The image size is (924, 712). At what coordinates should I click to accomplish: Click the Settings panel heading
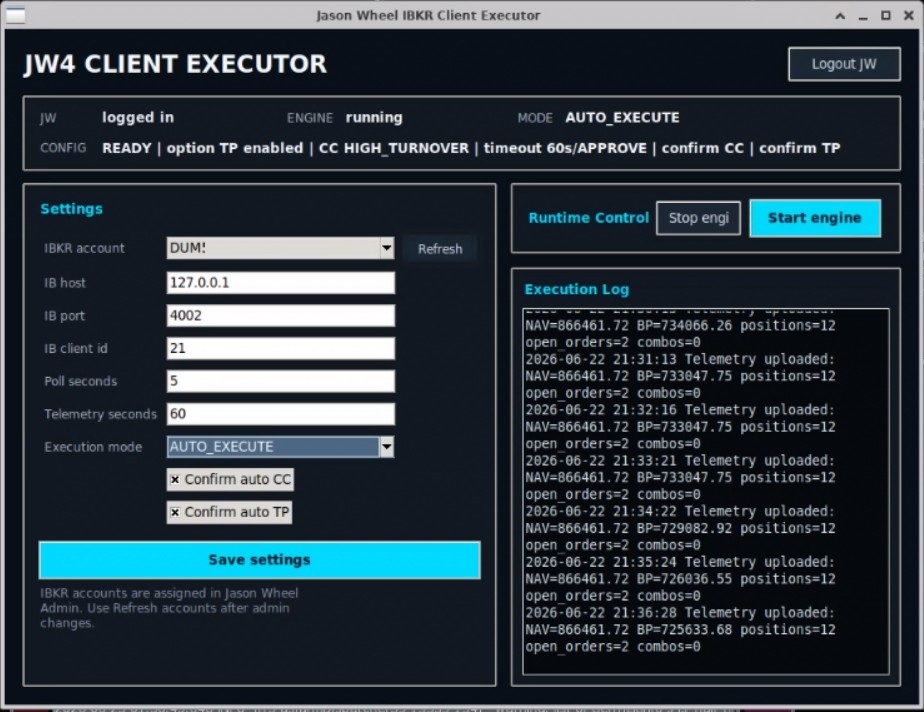pos(71,209)
